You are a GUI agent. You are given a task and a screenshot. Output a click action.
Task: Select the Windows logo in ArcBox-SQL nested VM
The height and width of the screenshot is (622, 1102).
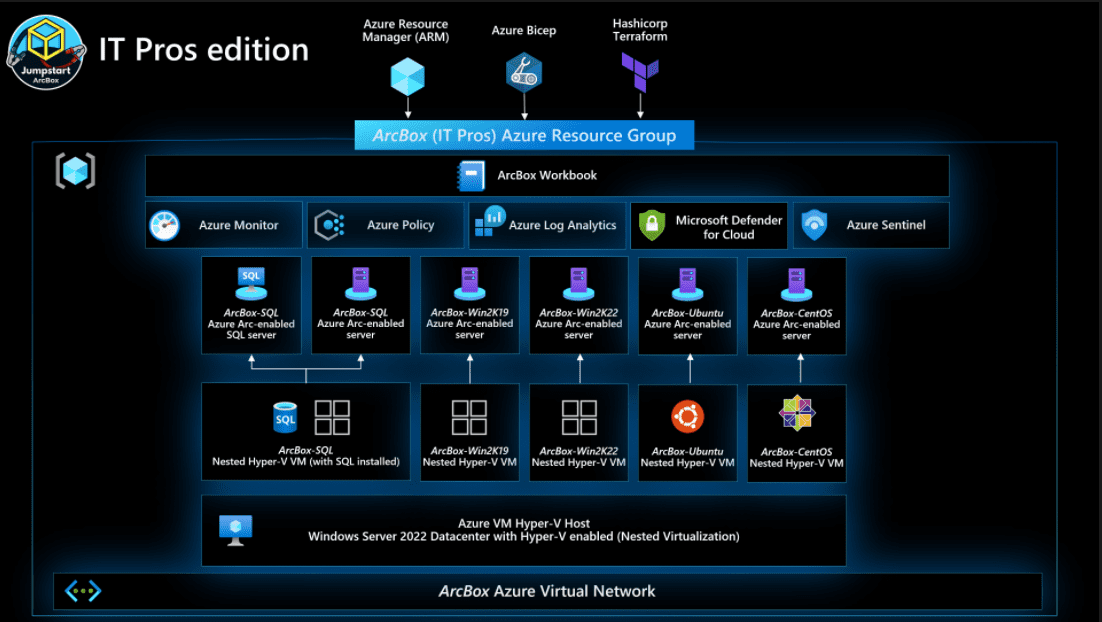[x=332, y=417]
